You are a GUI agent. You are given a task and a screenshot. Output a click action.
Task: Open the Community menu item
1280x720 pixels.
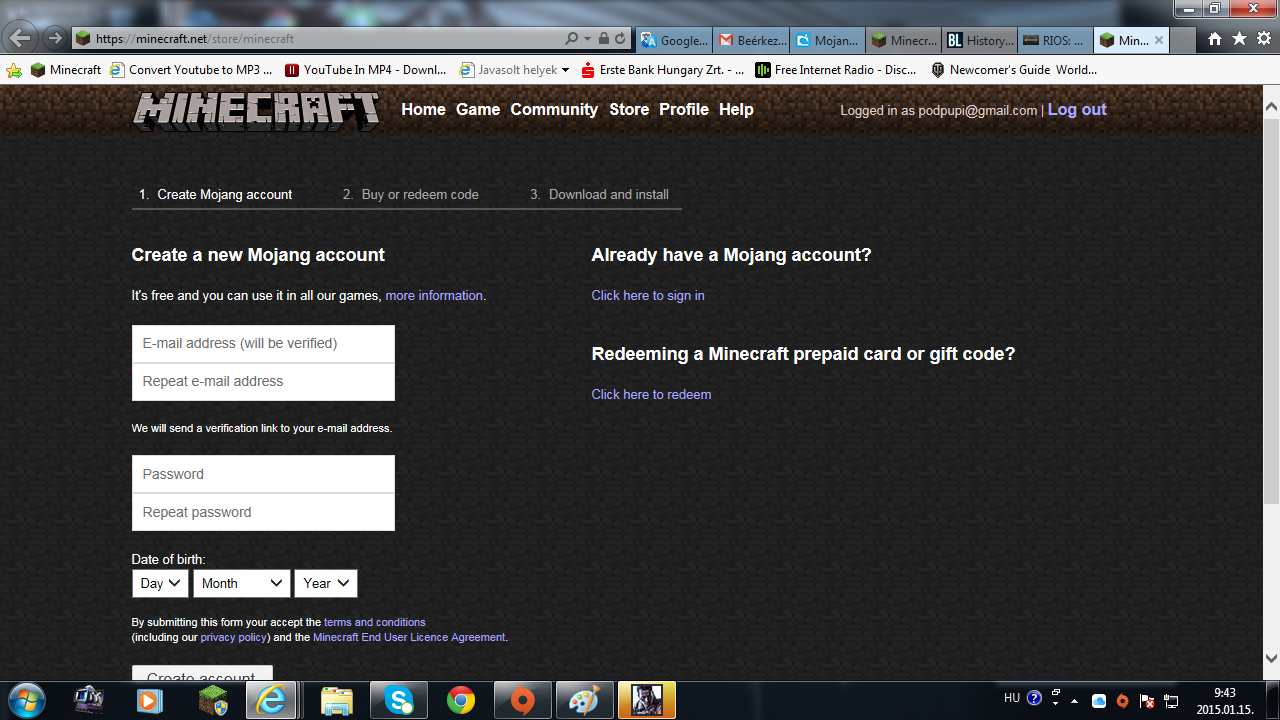click(x=554, y=110)
